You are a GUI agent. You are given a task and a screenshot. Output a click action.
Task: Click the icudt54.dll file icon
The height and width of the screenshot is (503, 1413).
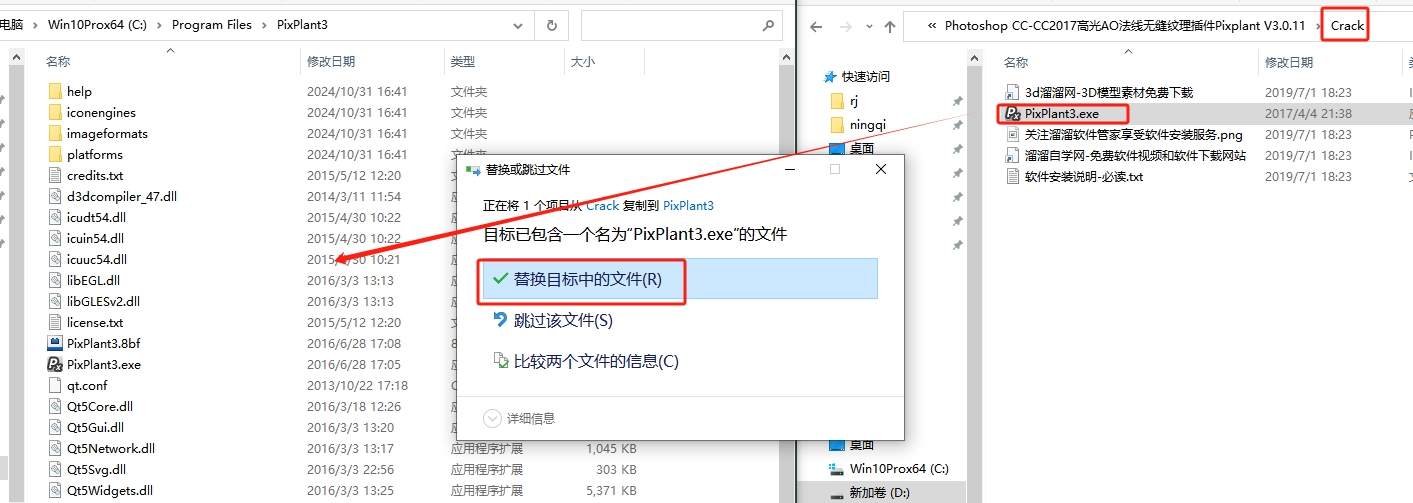tap(56, 217)
